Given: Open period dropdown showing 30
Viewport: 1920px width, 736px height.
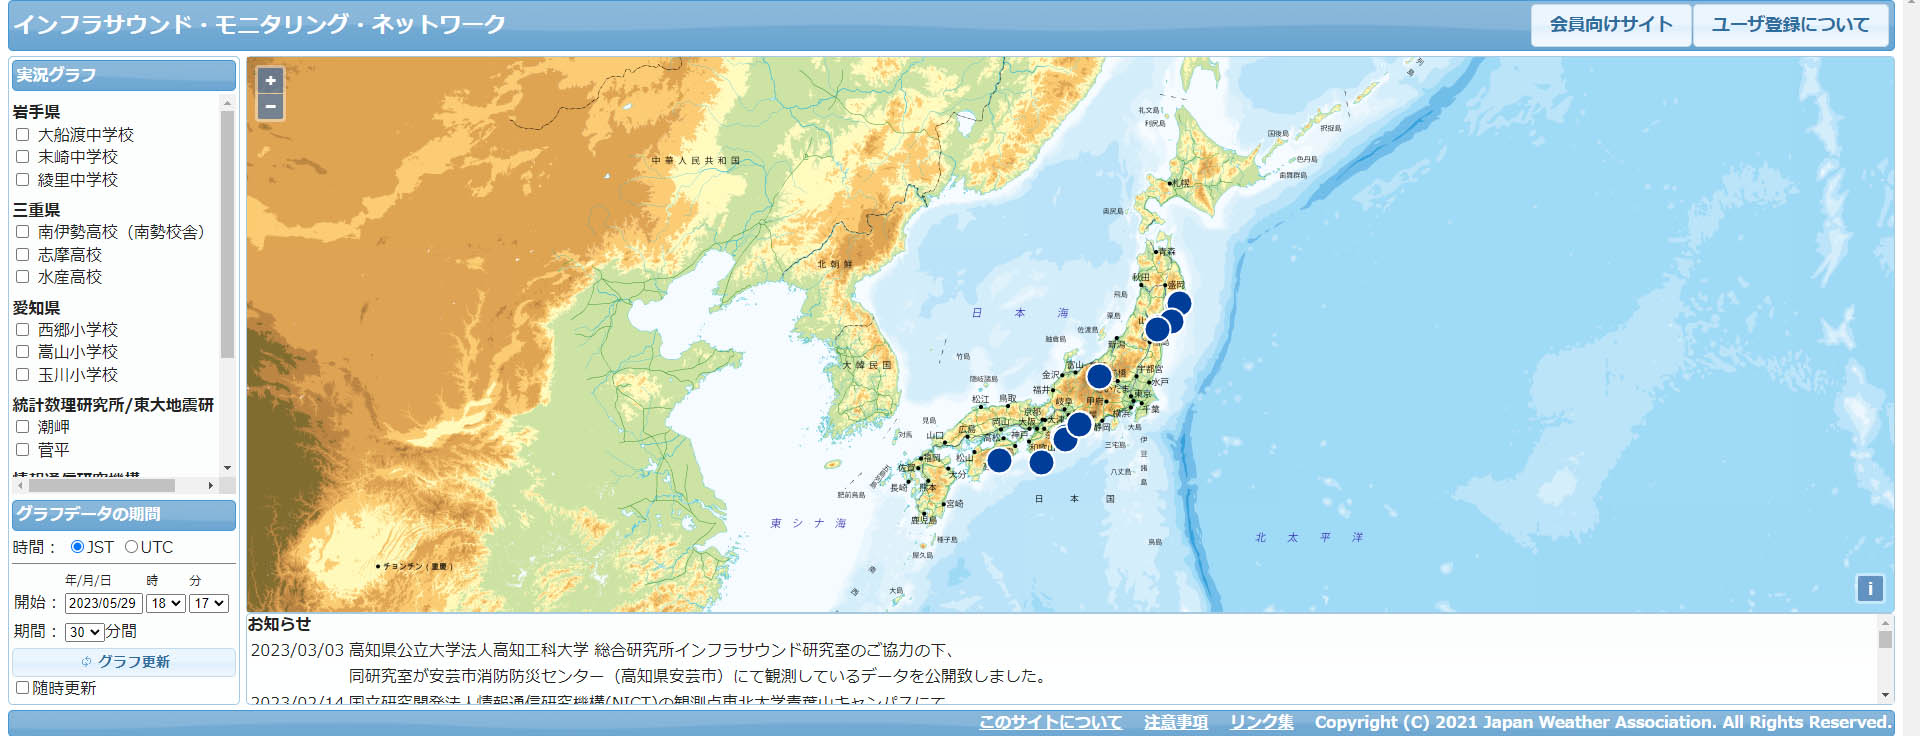Looking at the screenshot, I should pos(84,632).
